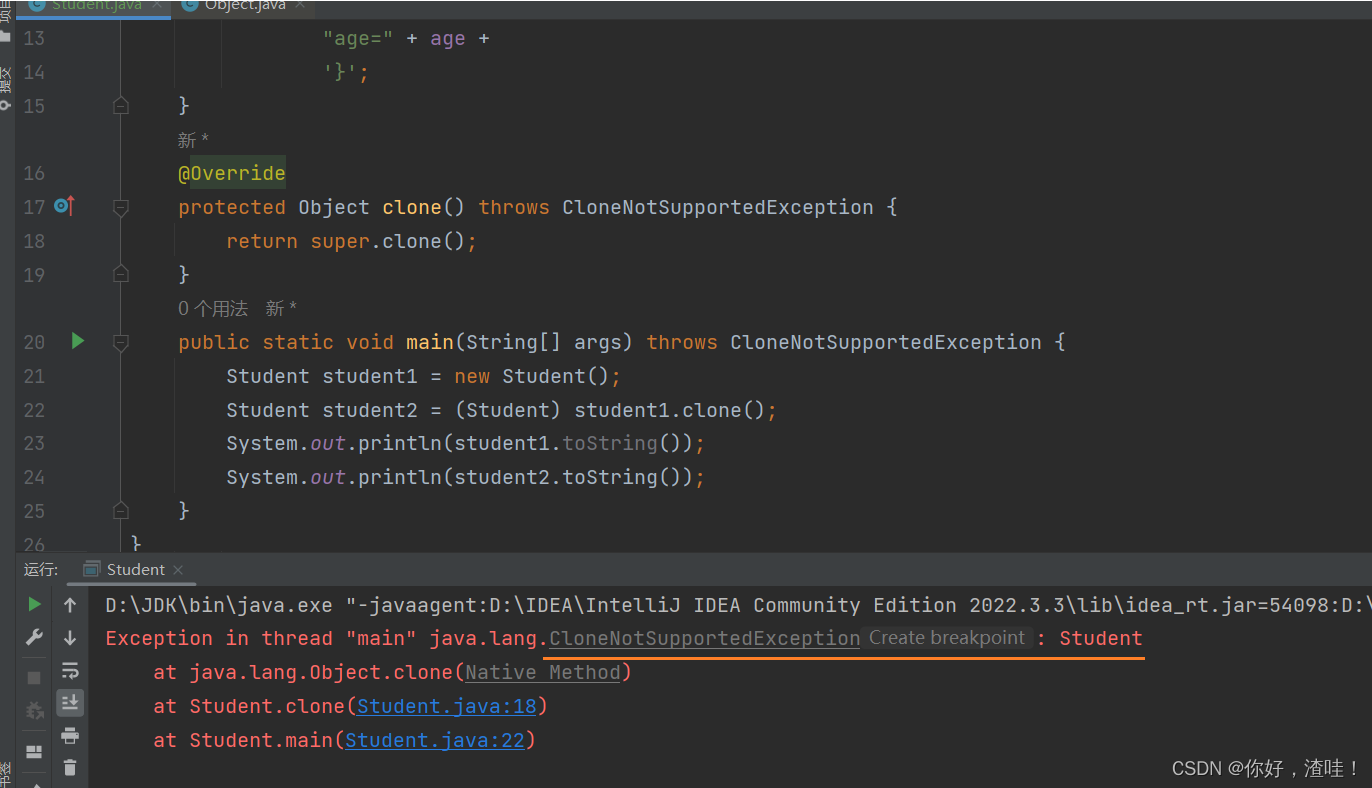Run main method via gutter arrow on line 20
This screenshot has height=788, width=1372.
(78, 341)
